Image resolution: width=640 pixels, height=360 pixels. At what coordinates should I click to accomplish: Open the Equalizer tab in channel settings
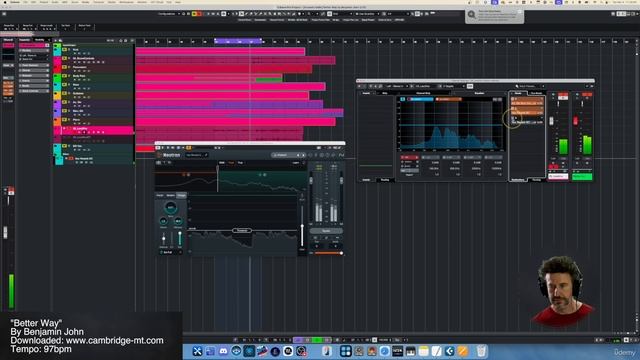click(x=479, y=93)
